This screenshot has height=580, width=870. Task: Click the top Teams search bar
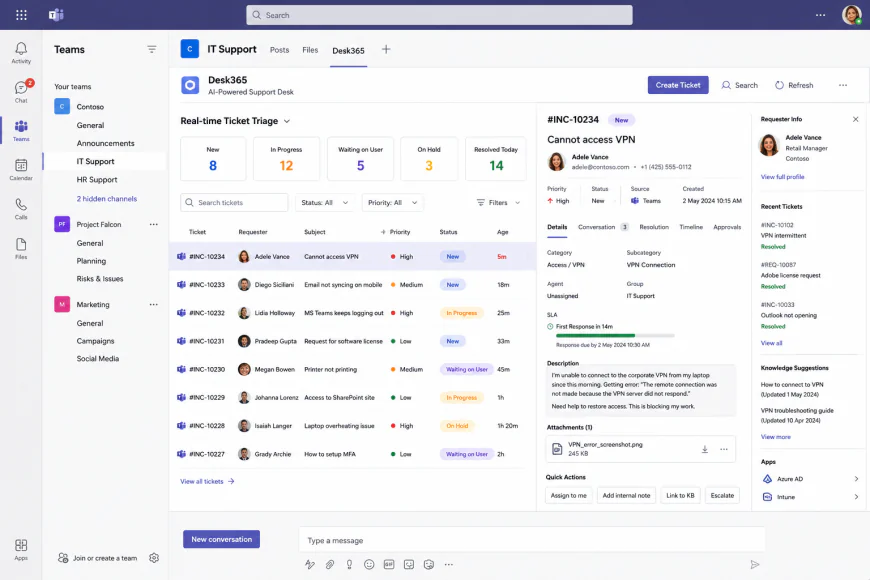point(439,15)
